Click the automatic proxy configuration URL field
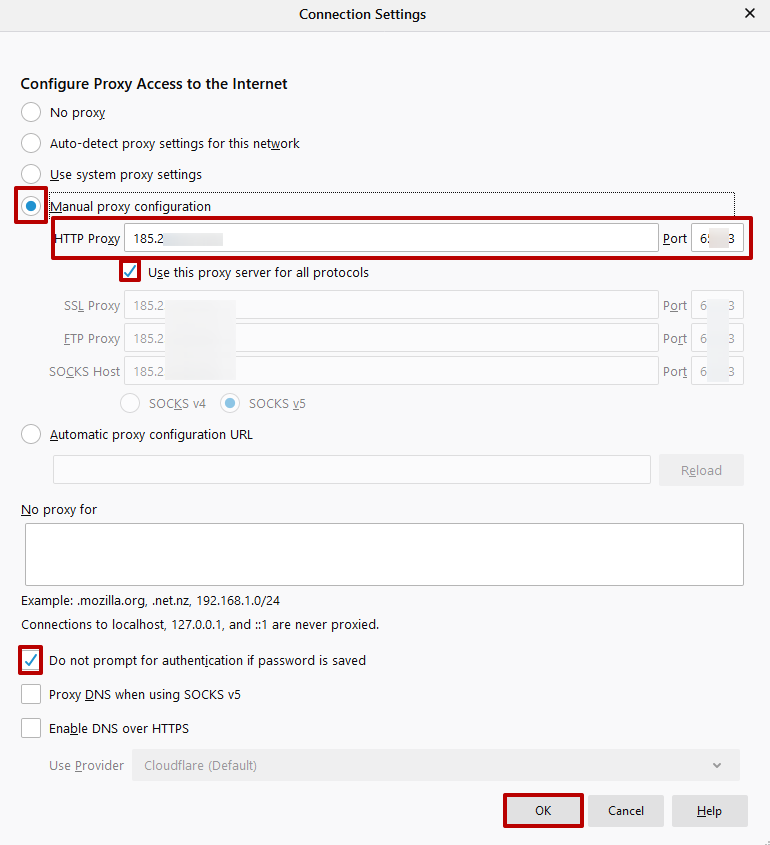770x845 pixels. [352, 470]
